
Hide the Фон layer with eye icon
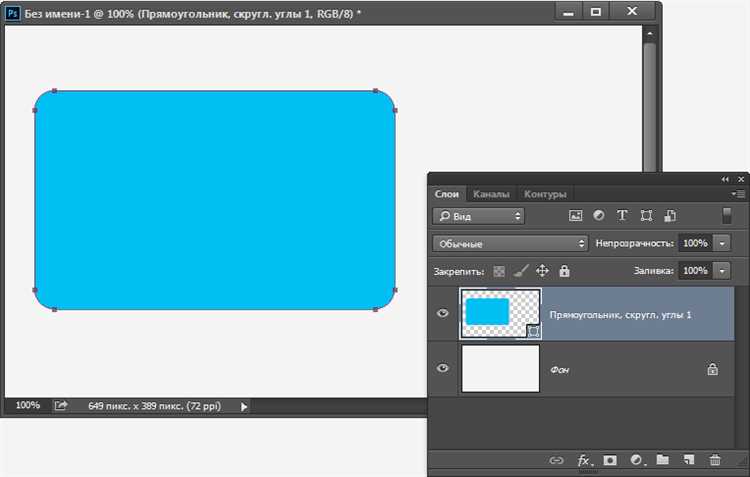pos(443,369)
